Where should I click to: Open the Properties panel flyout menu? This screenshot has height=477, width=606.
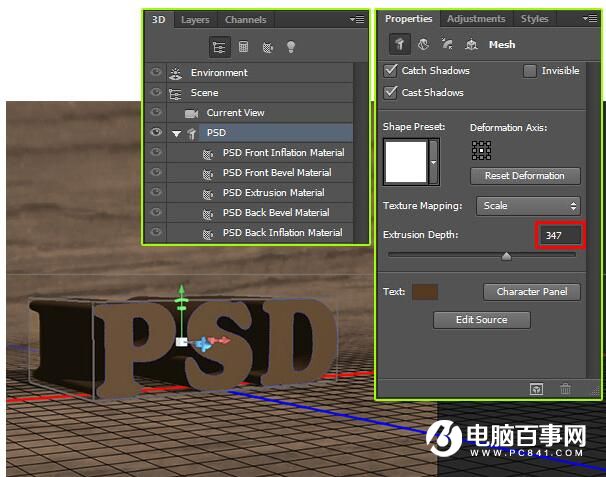tap(590, 18)
